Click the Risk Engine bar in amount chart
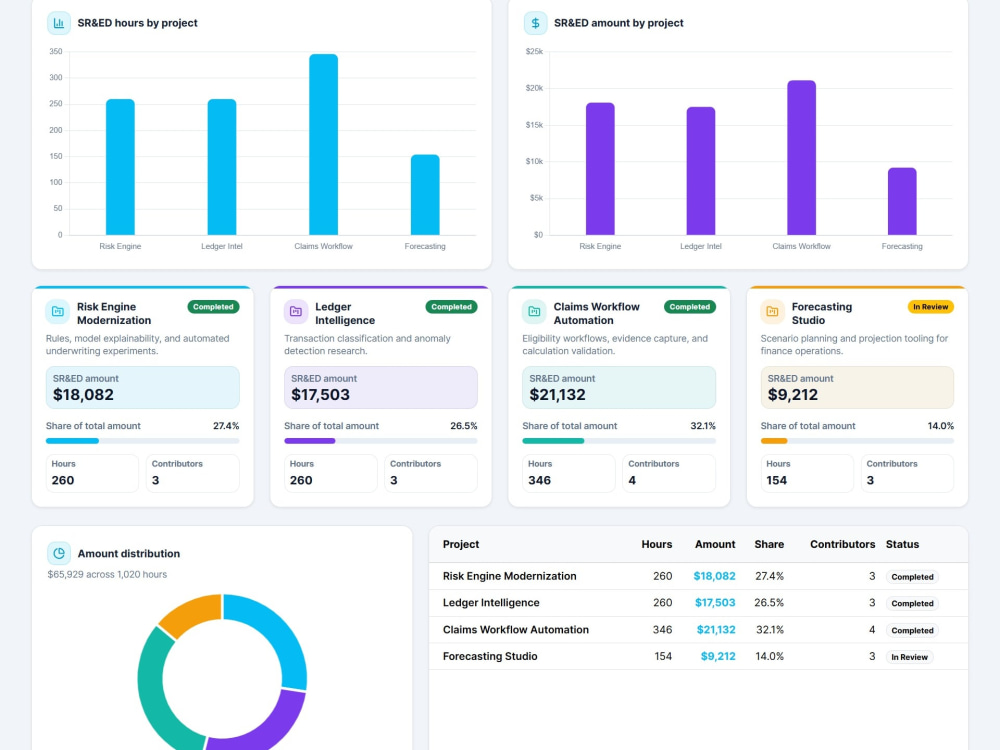1000x750 pixels. tap(600, 169)
